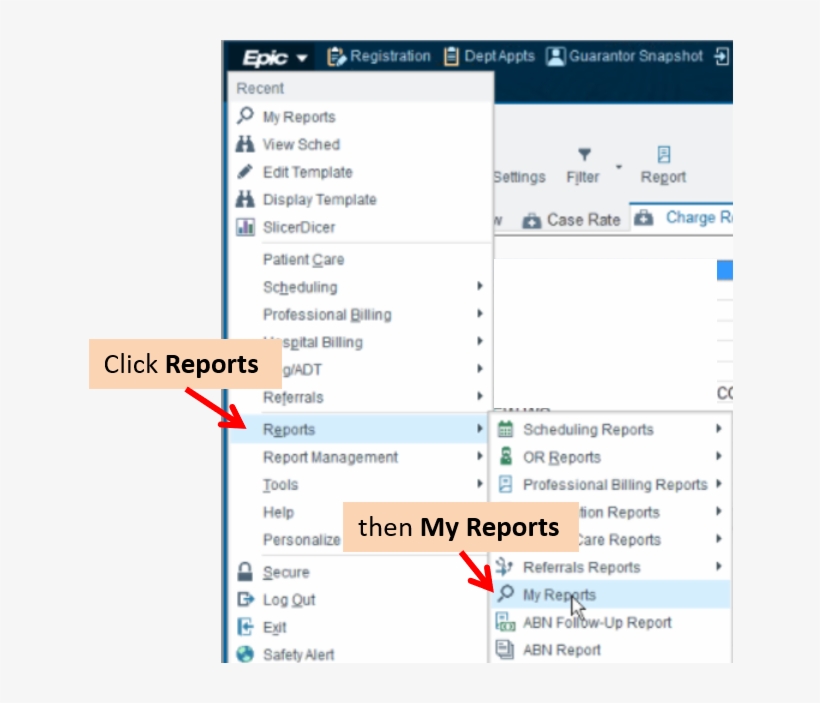The height and width of the screenshot is (703, 820).
Task: Click the submenu My Reports magnifier icon
Action: click(506, 593)
